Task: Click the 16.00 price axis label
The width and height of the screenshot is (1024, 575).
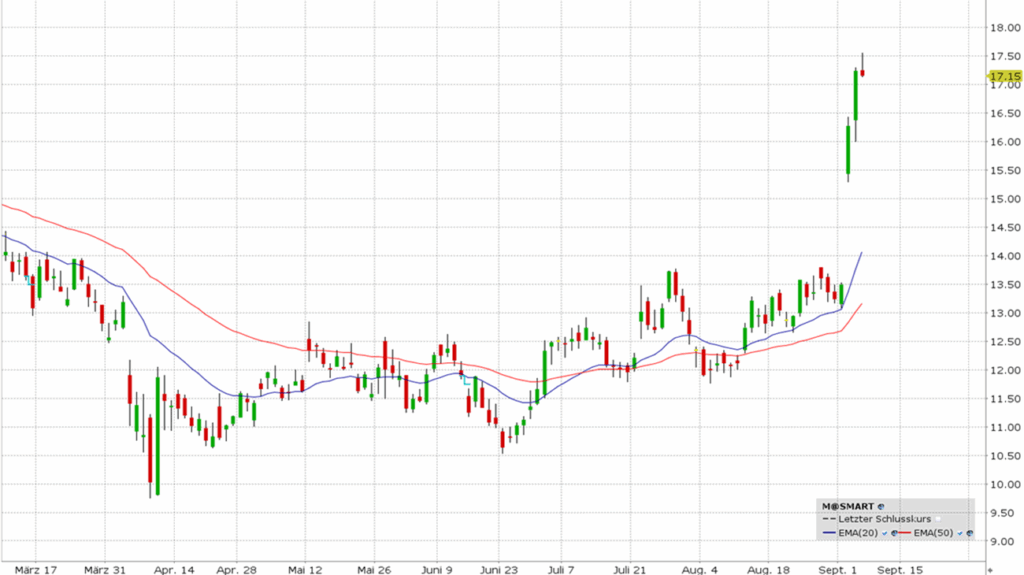Action: pyautogui.click(x=1006, y=142)
